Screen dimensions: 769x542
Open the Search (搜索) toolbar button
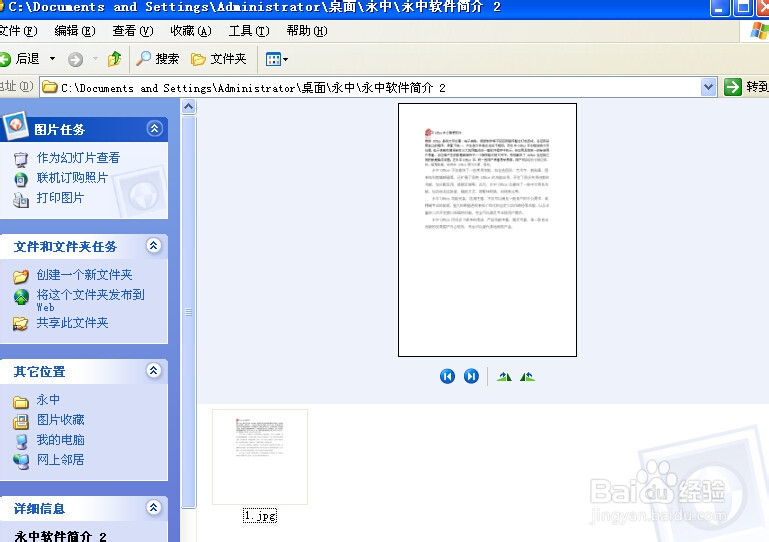coord(157,59)
